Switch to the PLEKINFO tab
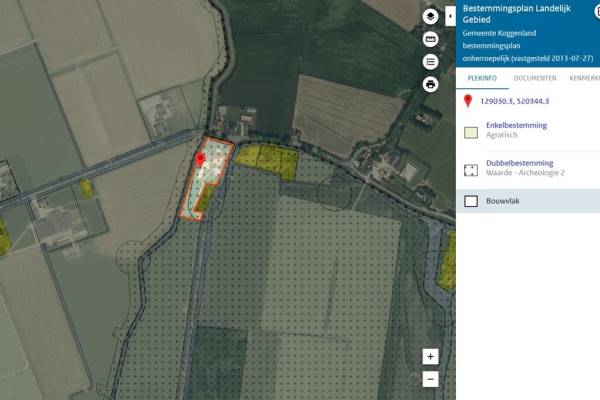This screenshot has width=600, height=400. click(x=482, y=78)
